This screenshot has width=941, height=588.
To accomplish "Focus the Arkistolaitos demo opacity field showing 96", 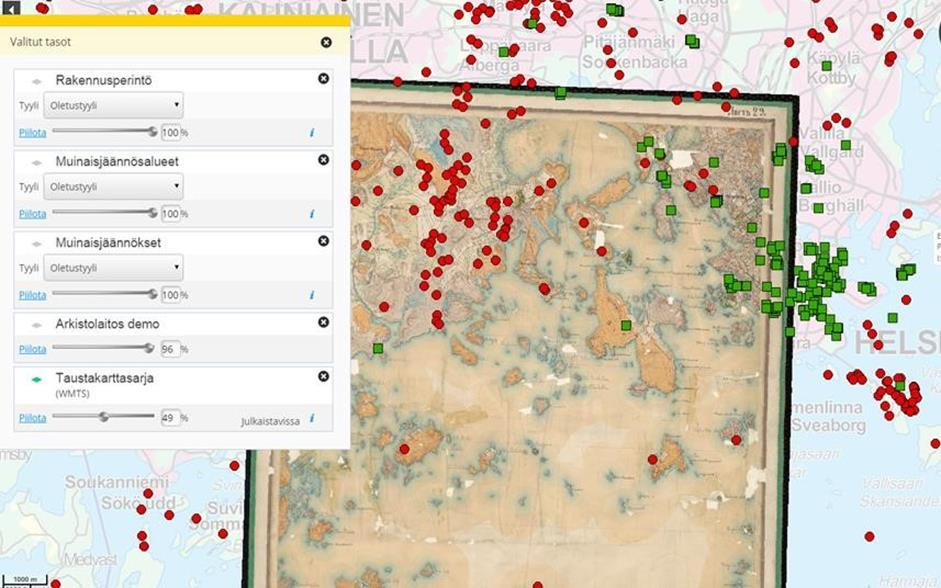I will click(170, 349).
